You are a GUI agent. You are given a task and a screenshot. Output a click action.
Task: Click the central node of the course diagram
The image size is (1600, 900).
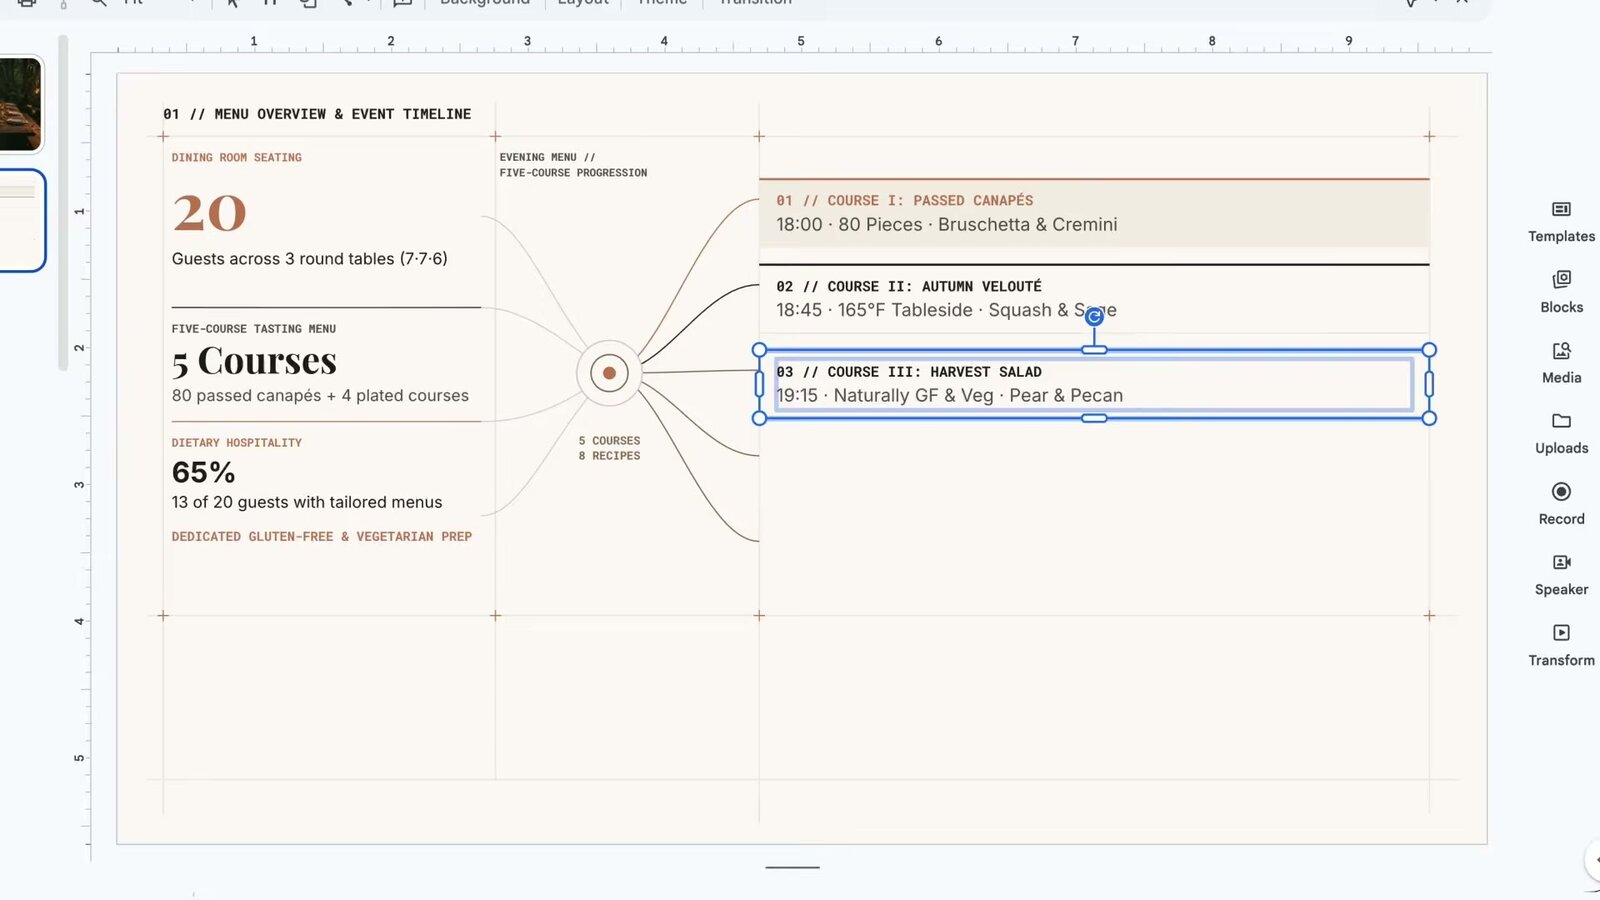(609, 373)
